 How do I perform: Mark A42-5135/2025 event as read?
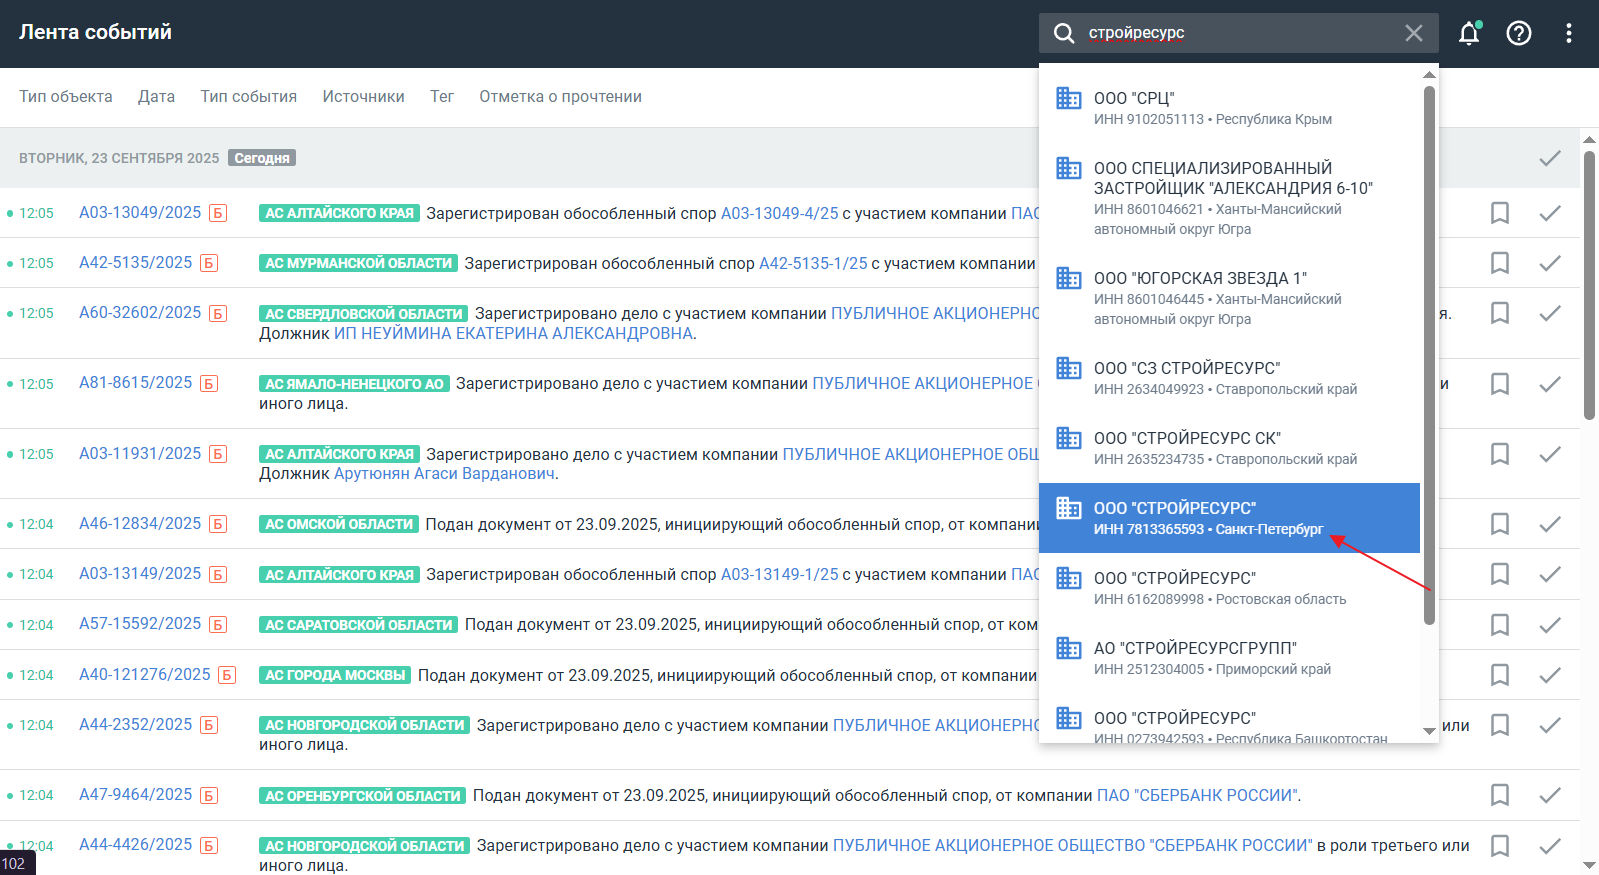pyautogui.click(x=1549, y=263)
